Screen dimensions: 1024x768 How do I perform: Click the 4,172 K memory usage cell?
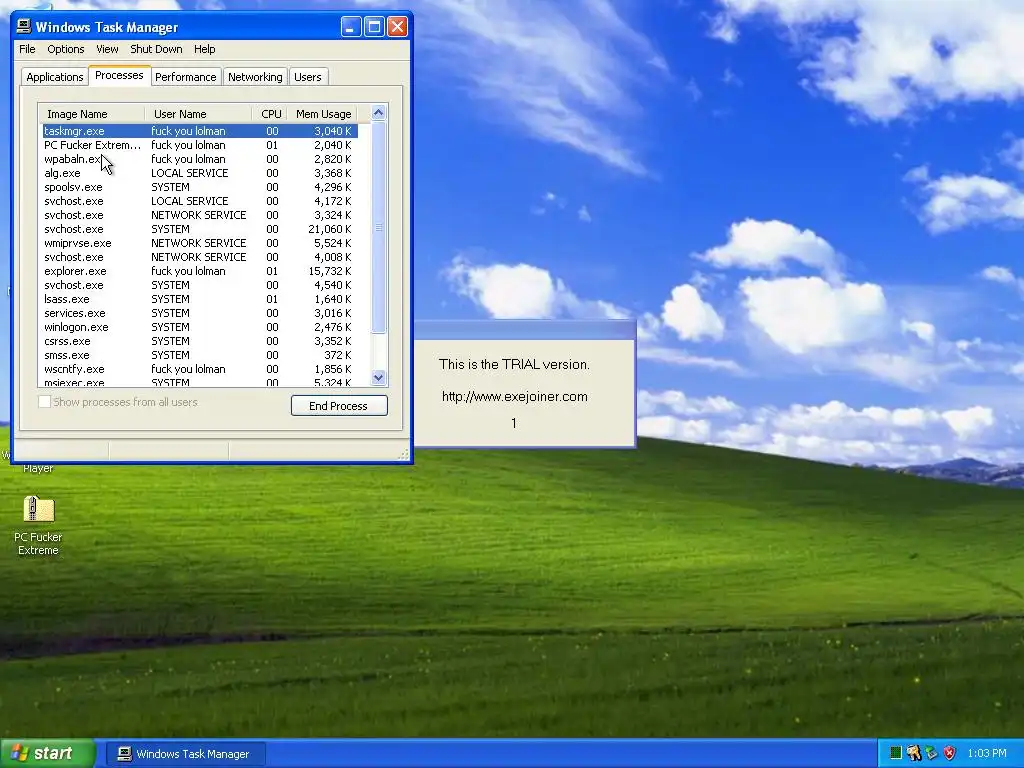[332, 201]
